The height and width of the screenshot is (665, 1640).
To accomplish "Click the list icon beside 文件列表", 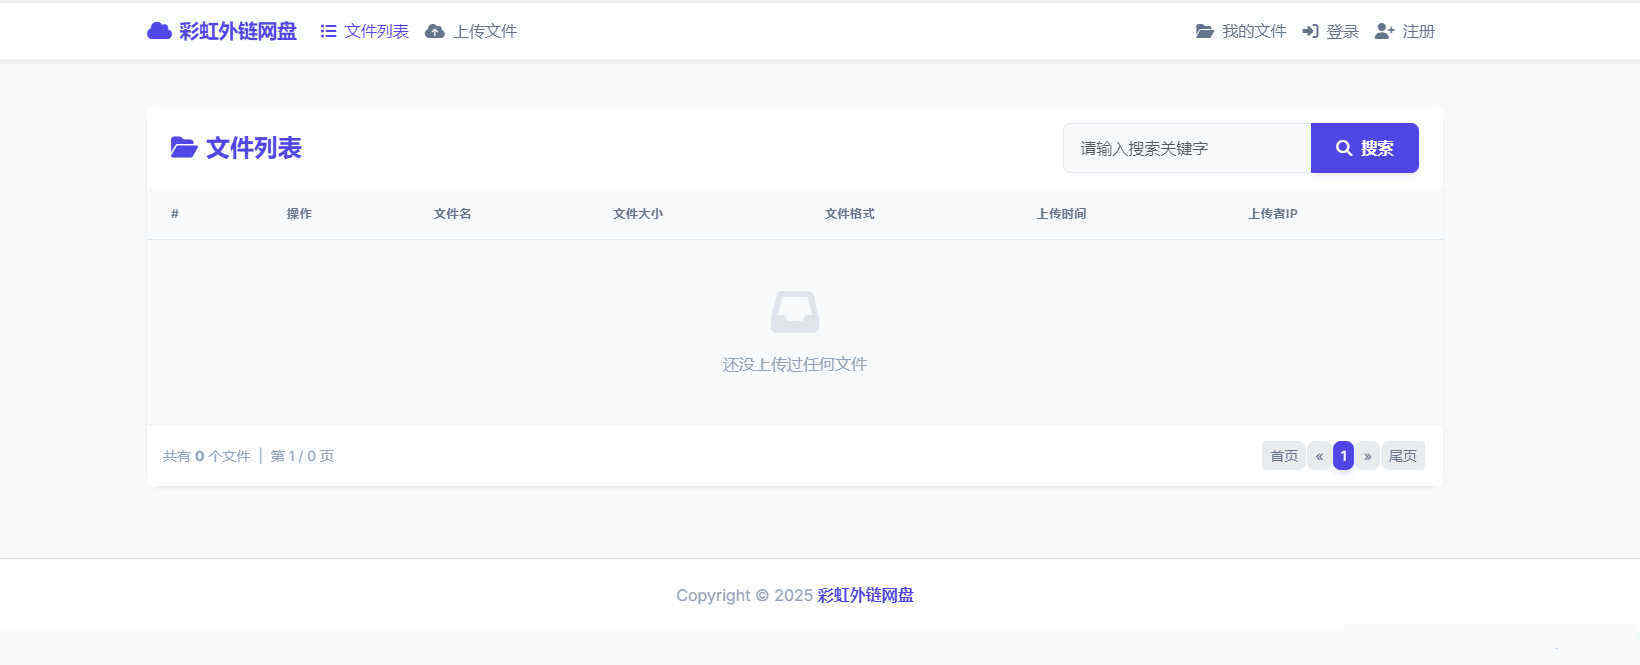I will [x=328, y=32].
